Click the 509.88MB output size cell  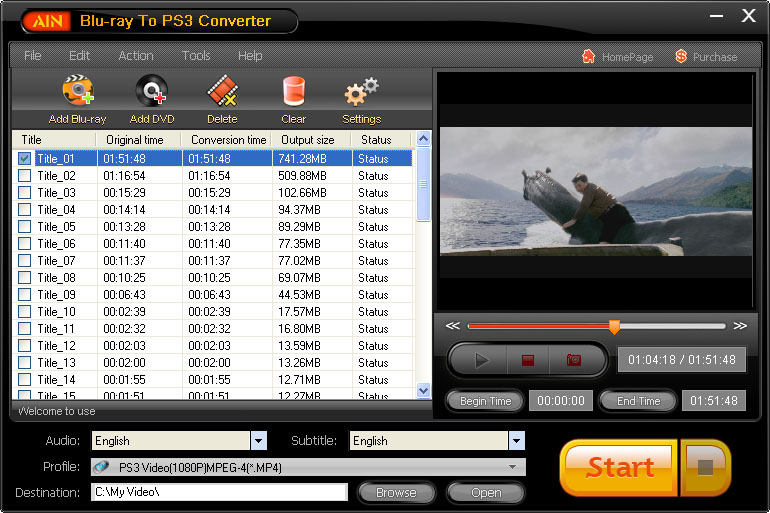pyautogui.click(x=302, y=175)
